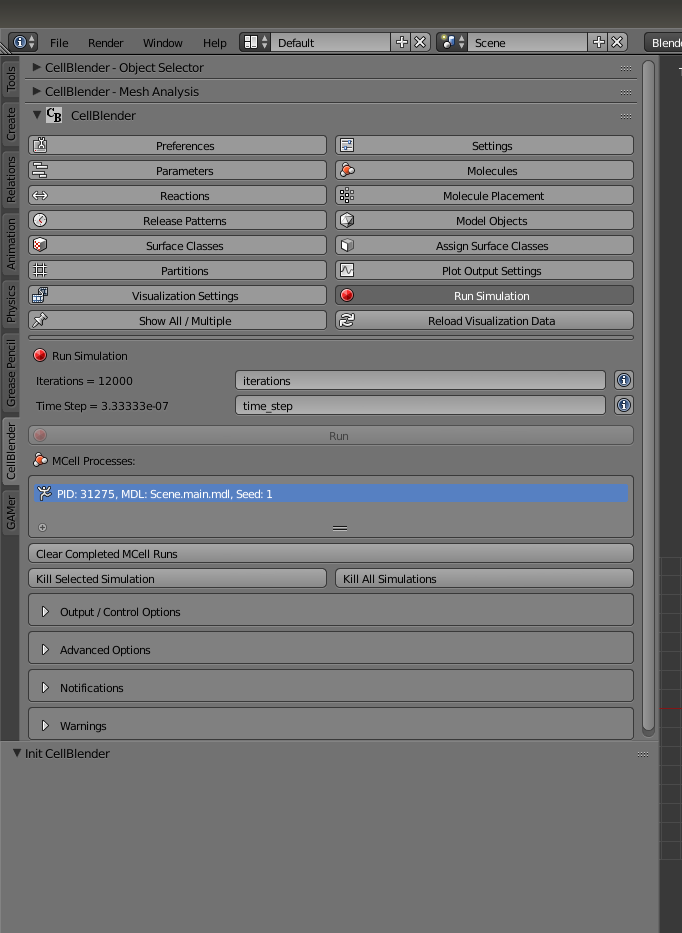Click the CB logo icon in CellBlender header

pyautogui.click(x=54, y=115)
